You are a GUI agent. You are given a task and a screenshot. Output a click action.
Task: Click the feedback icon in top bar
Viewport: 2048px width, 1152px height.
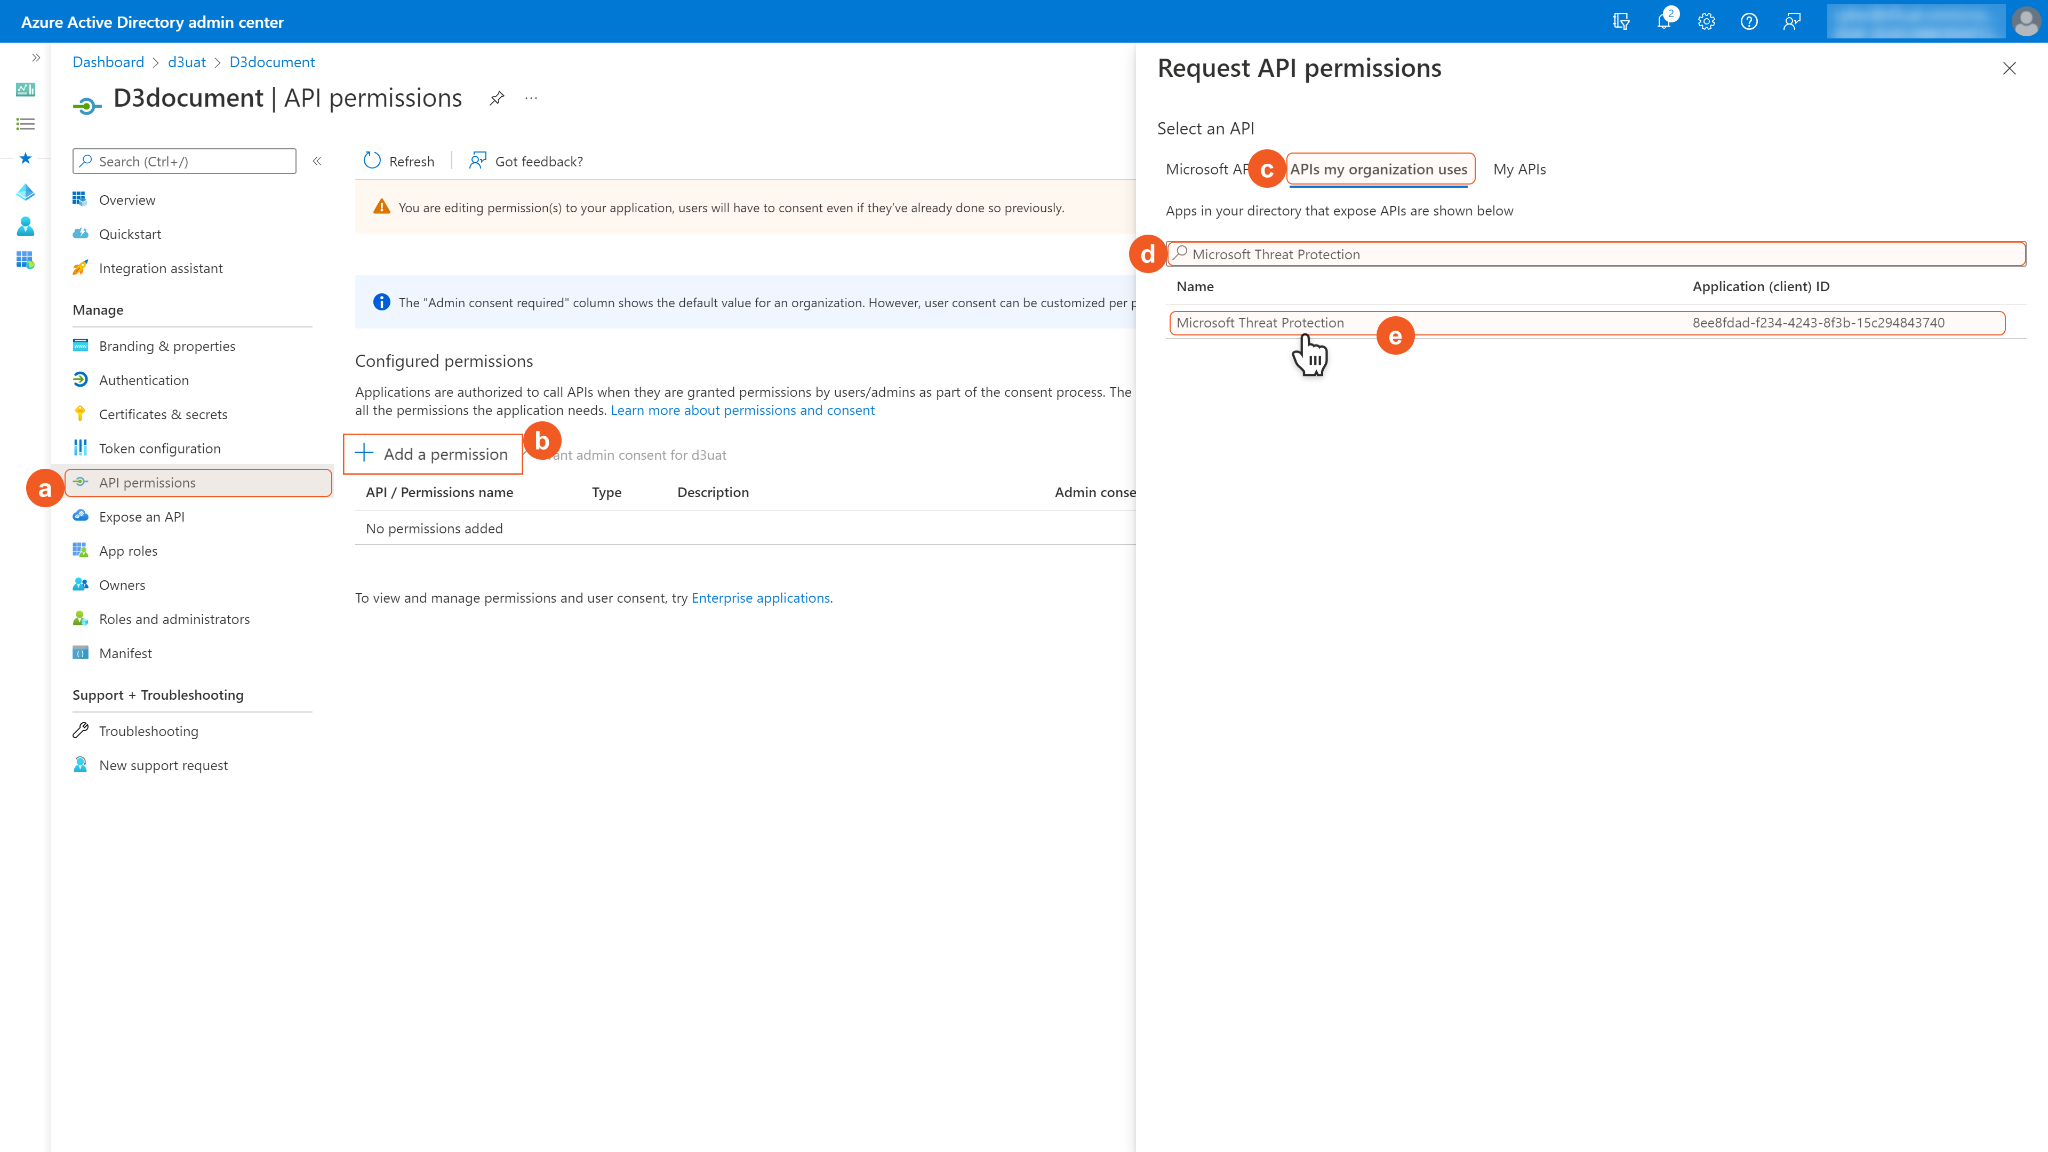click(1792, 21)
